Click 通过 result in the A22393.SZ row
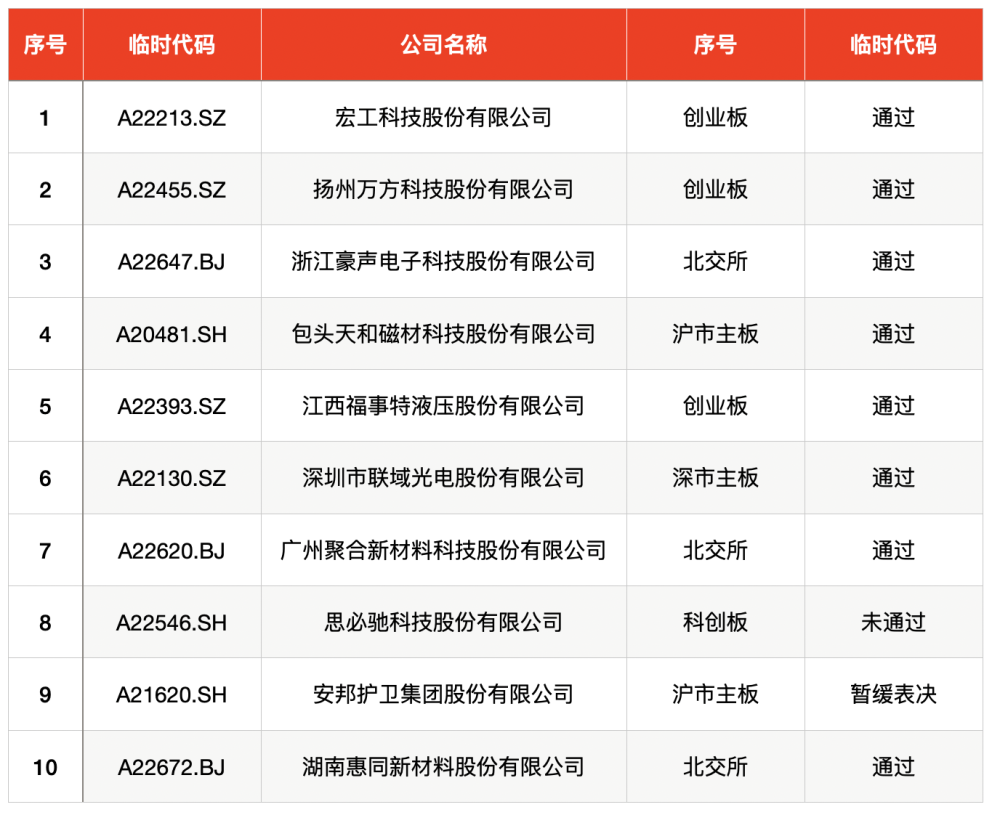This screenshot has height=815, width=1000. (893, 406)
